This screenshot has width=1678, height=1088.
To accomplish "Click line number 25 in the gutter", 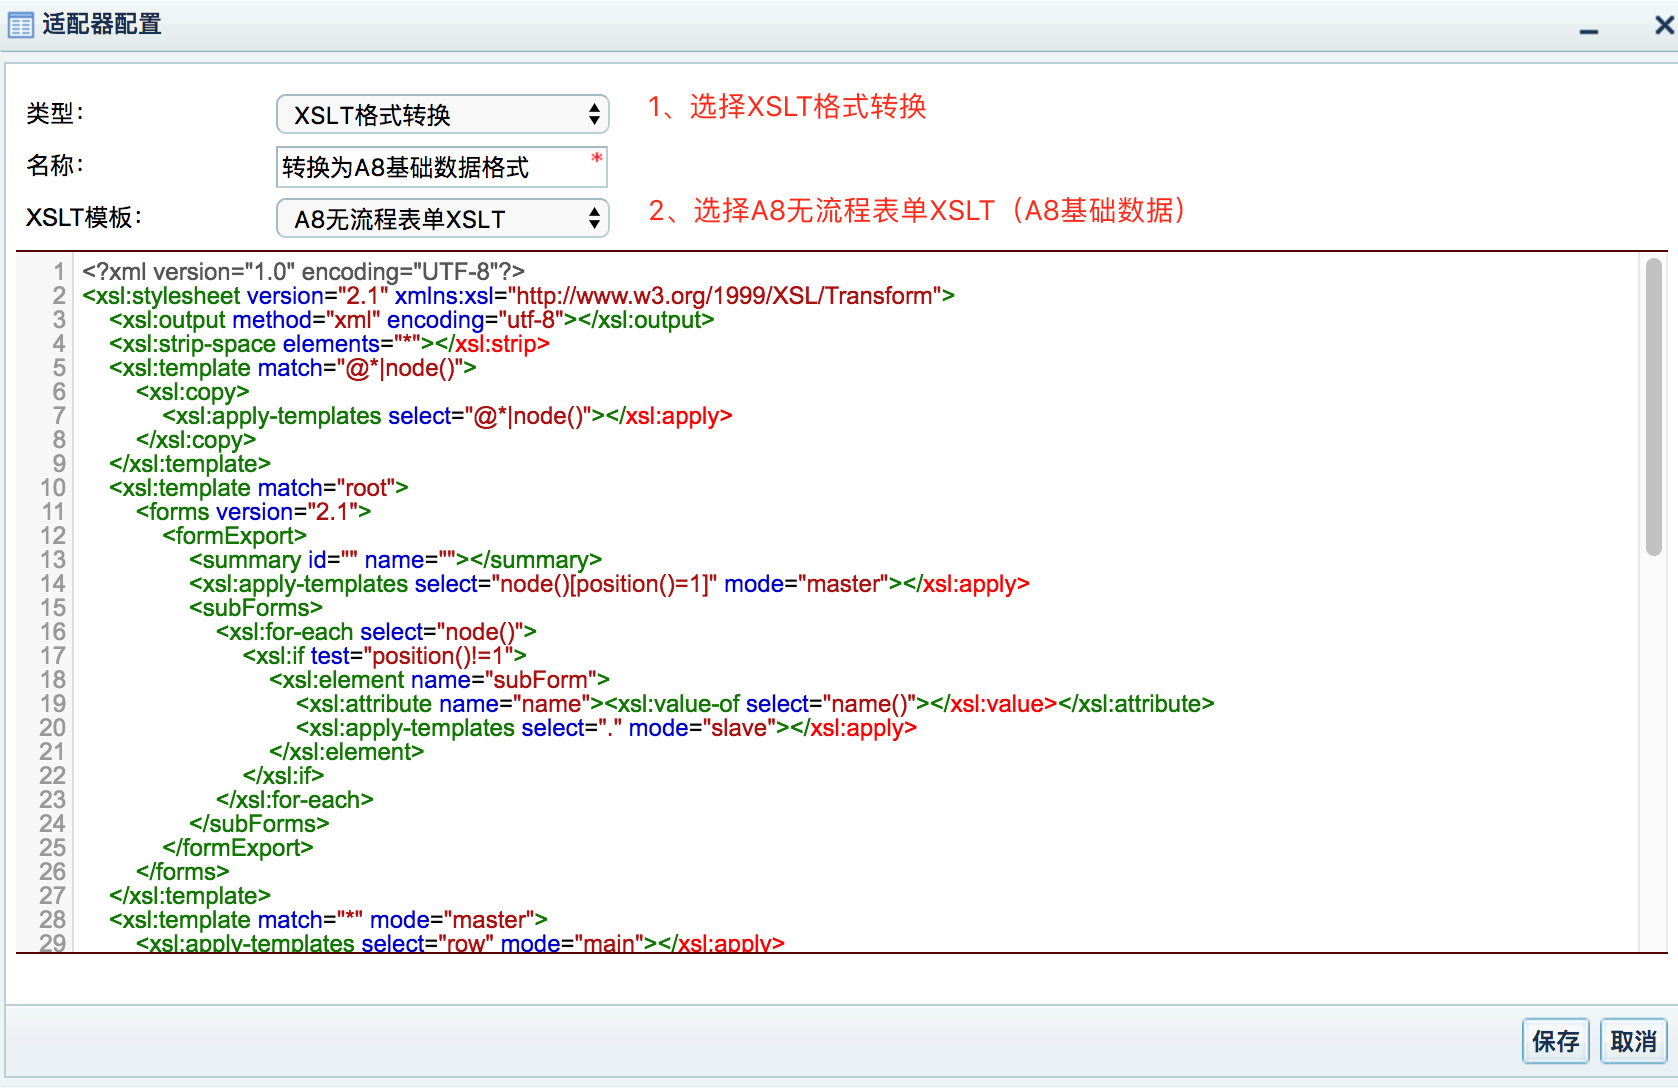I will point(53,848).
